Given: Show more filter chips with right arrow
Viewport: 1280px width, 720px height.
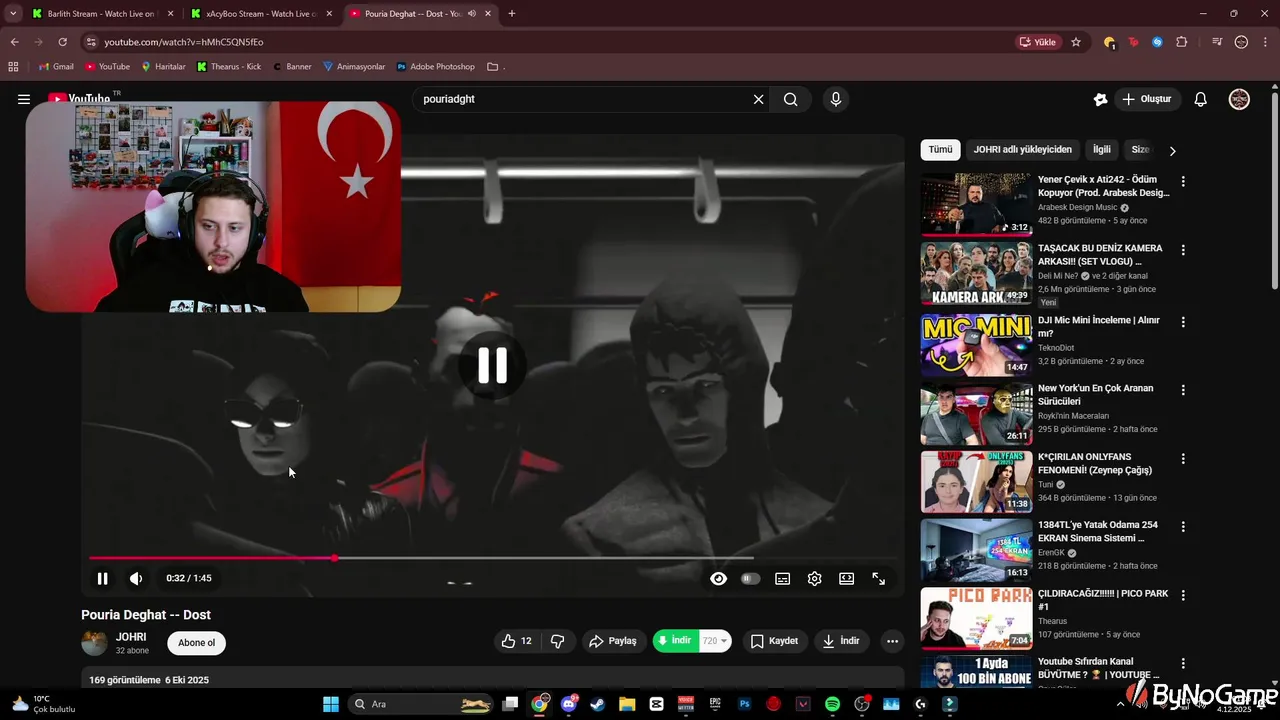Looking at the screenshot, I should coord(1172,151).
